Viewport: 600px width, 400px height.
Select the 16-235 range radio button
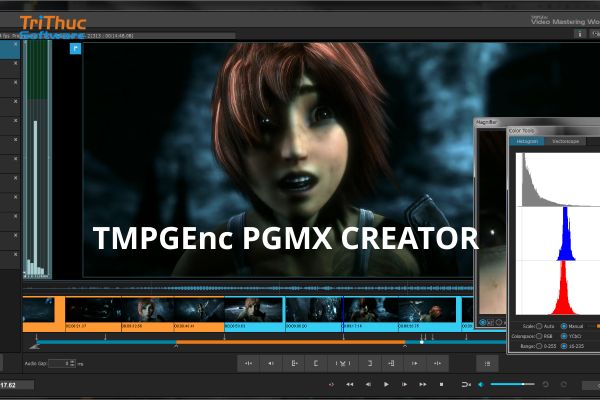click(x=564, y=346)
